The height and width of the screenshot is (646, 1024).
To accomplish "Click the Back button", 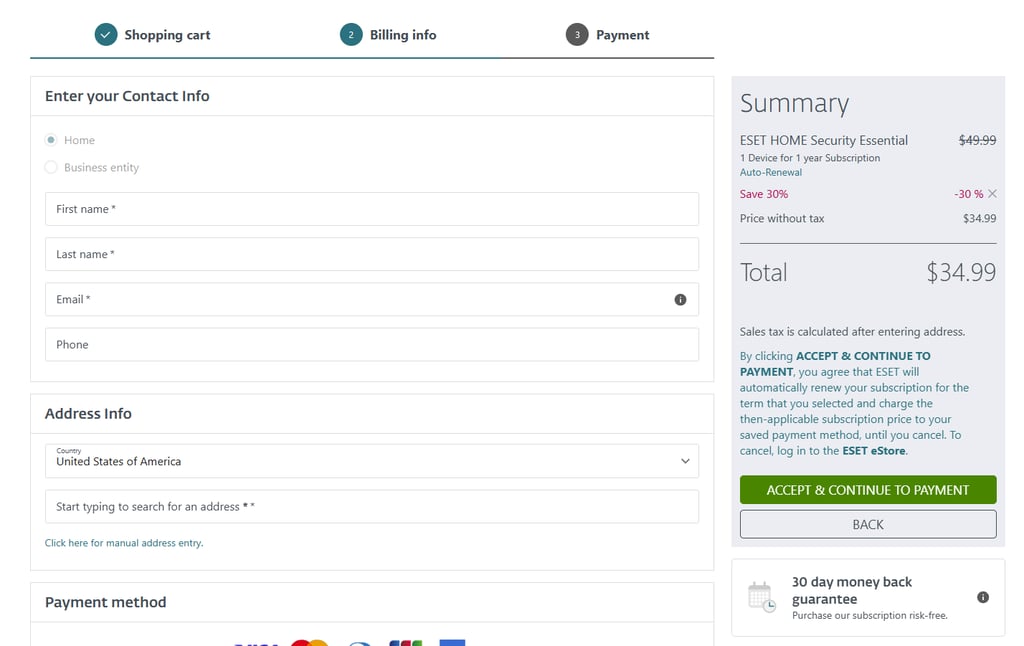I will coord(868,525).
